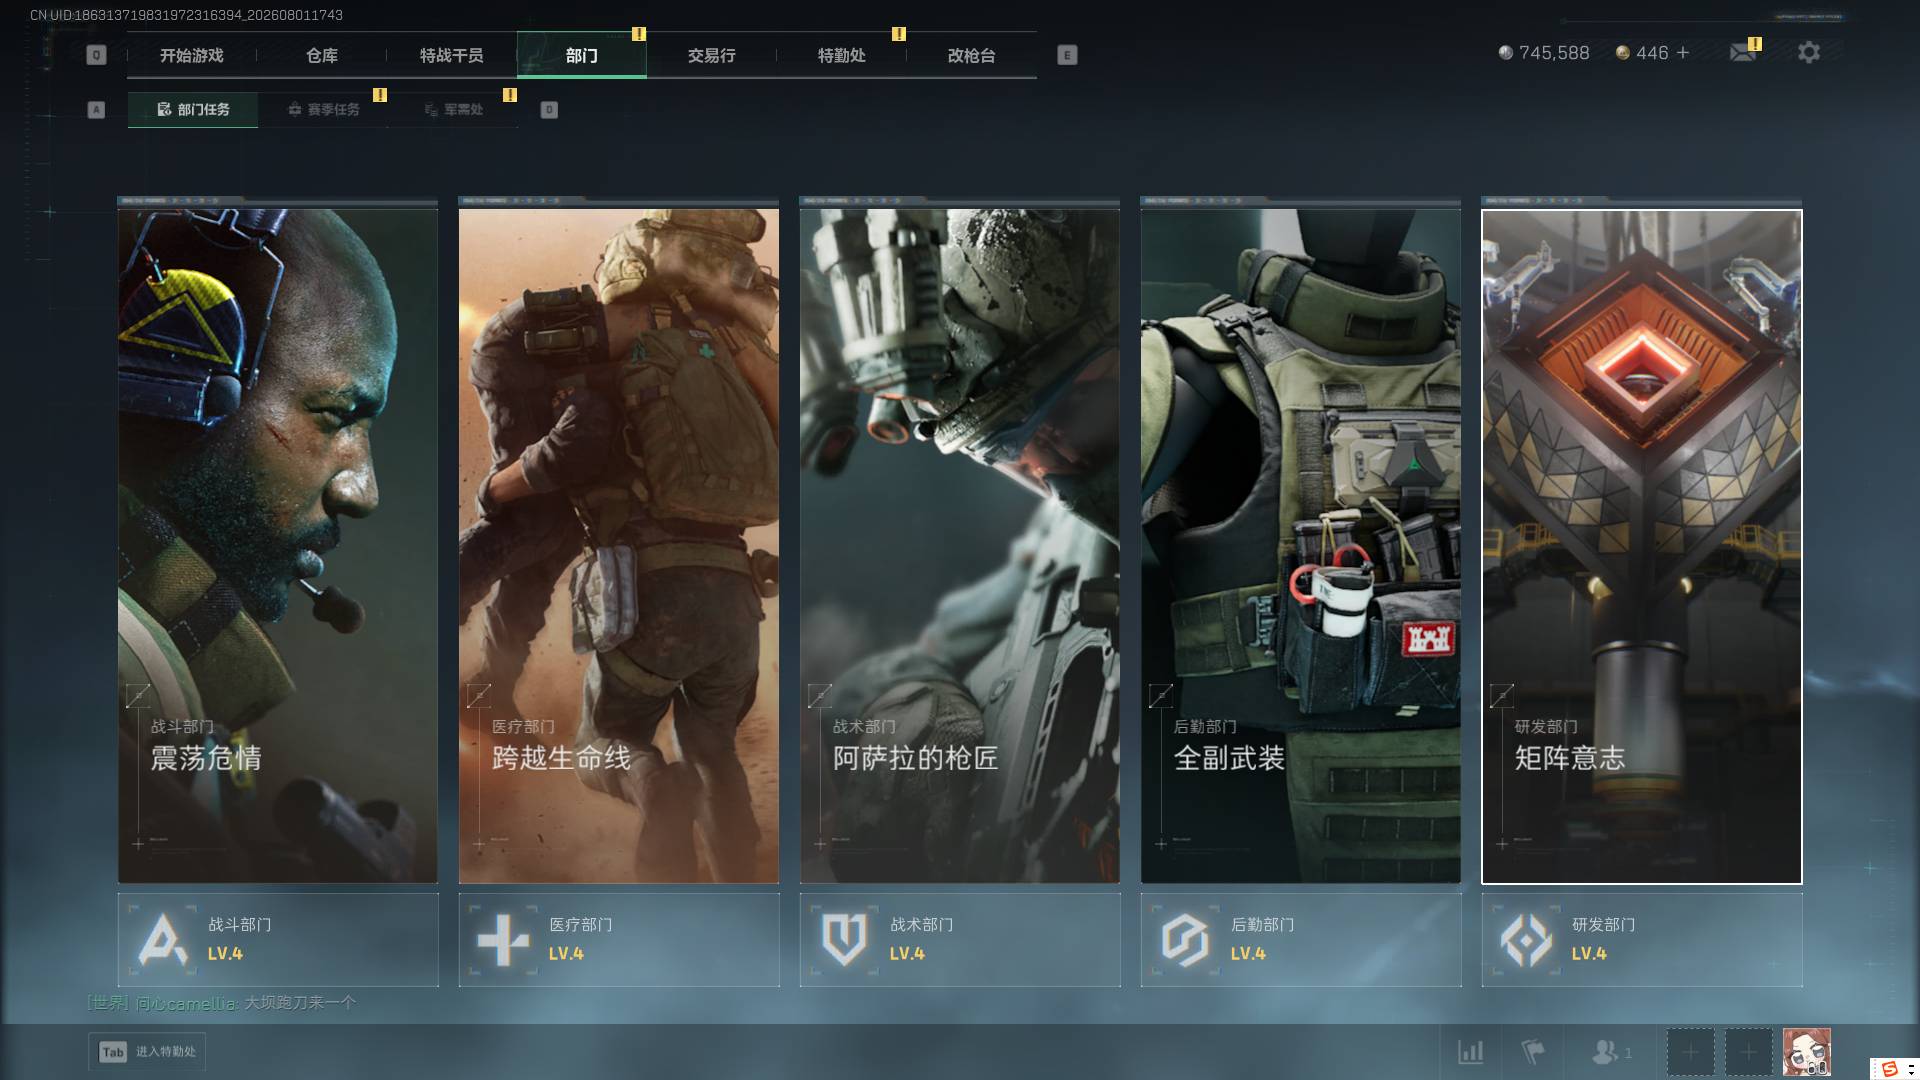Click the Sogou input method icon
Screen dimensions: 1920x1080
click(1889, 1069)
